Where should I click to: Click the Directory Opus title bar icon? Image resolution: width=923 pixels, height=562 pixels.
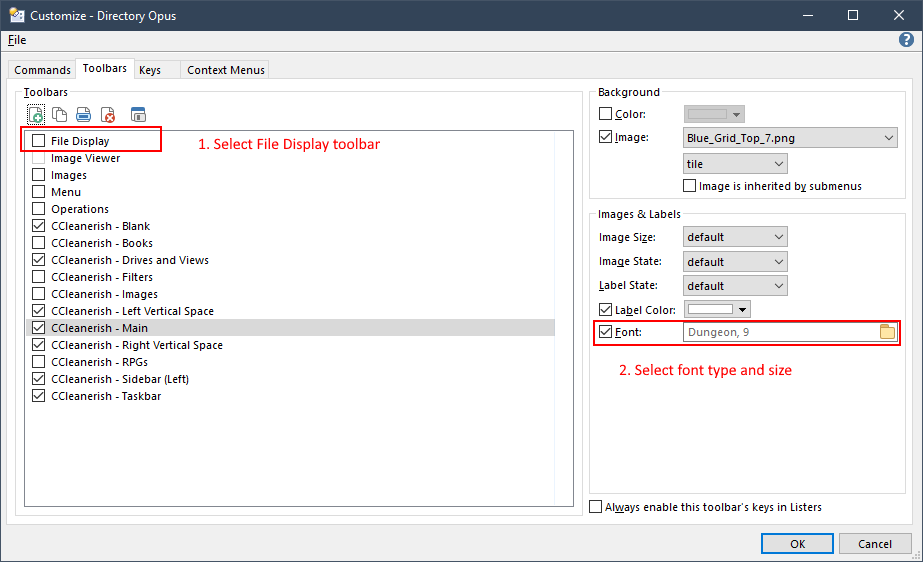pos(16,15)
